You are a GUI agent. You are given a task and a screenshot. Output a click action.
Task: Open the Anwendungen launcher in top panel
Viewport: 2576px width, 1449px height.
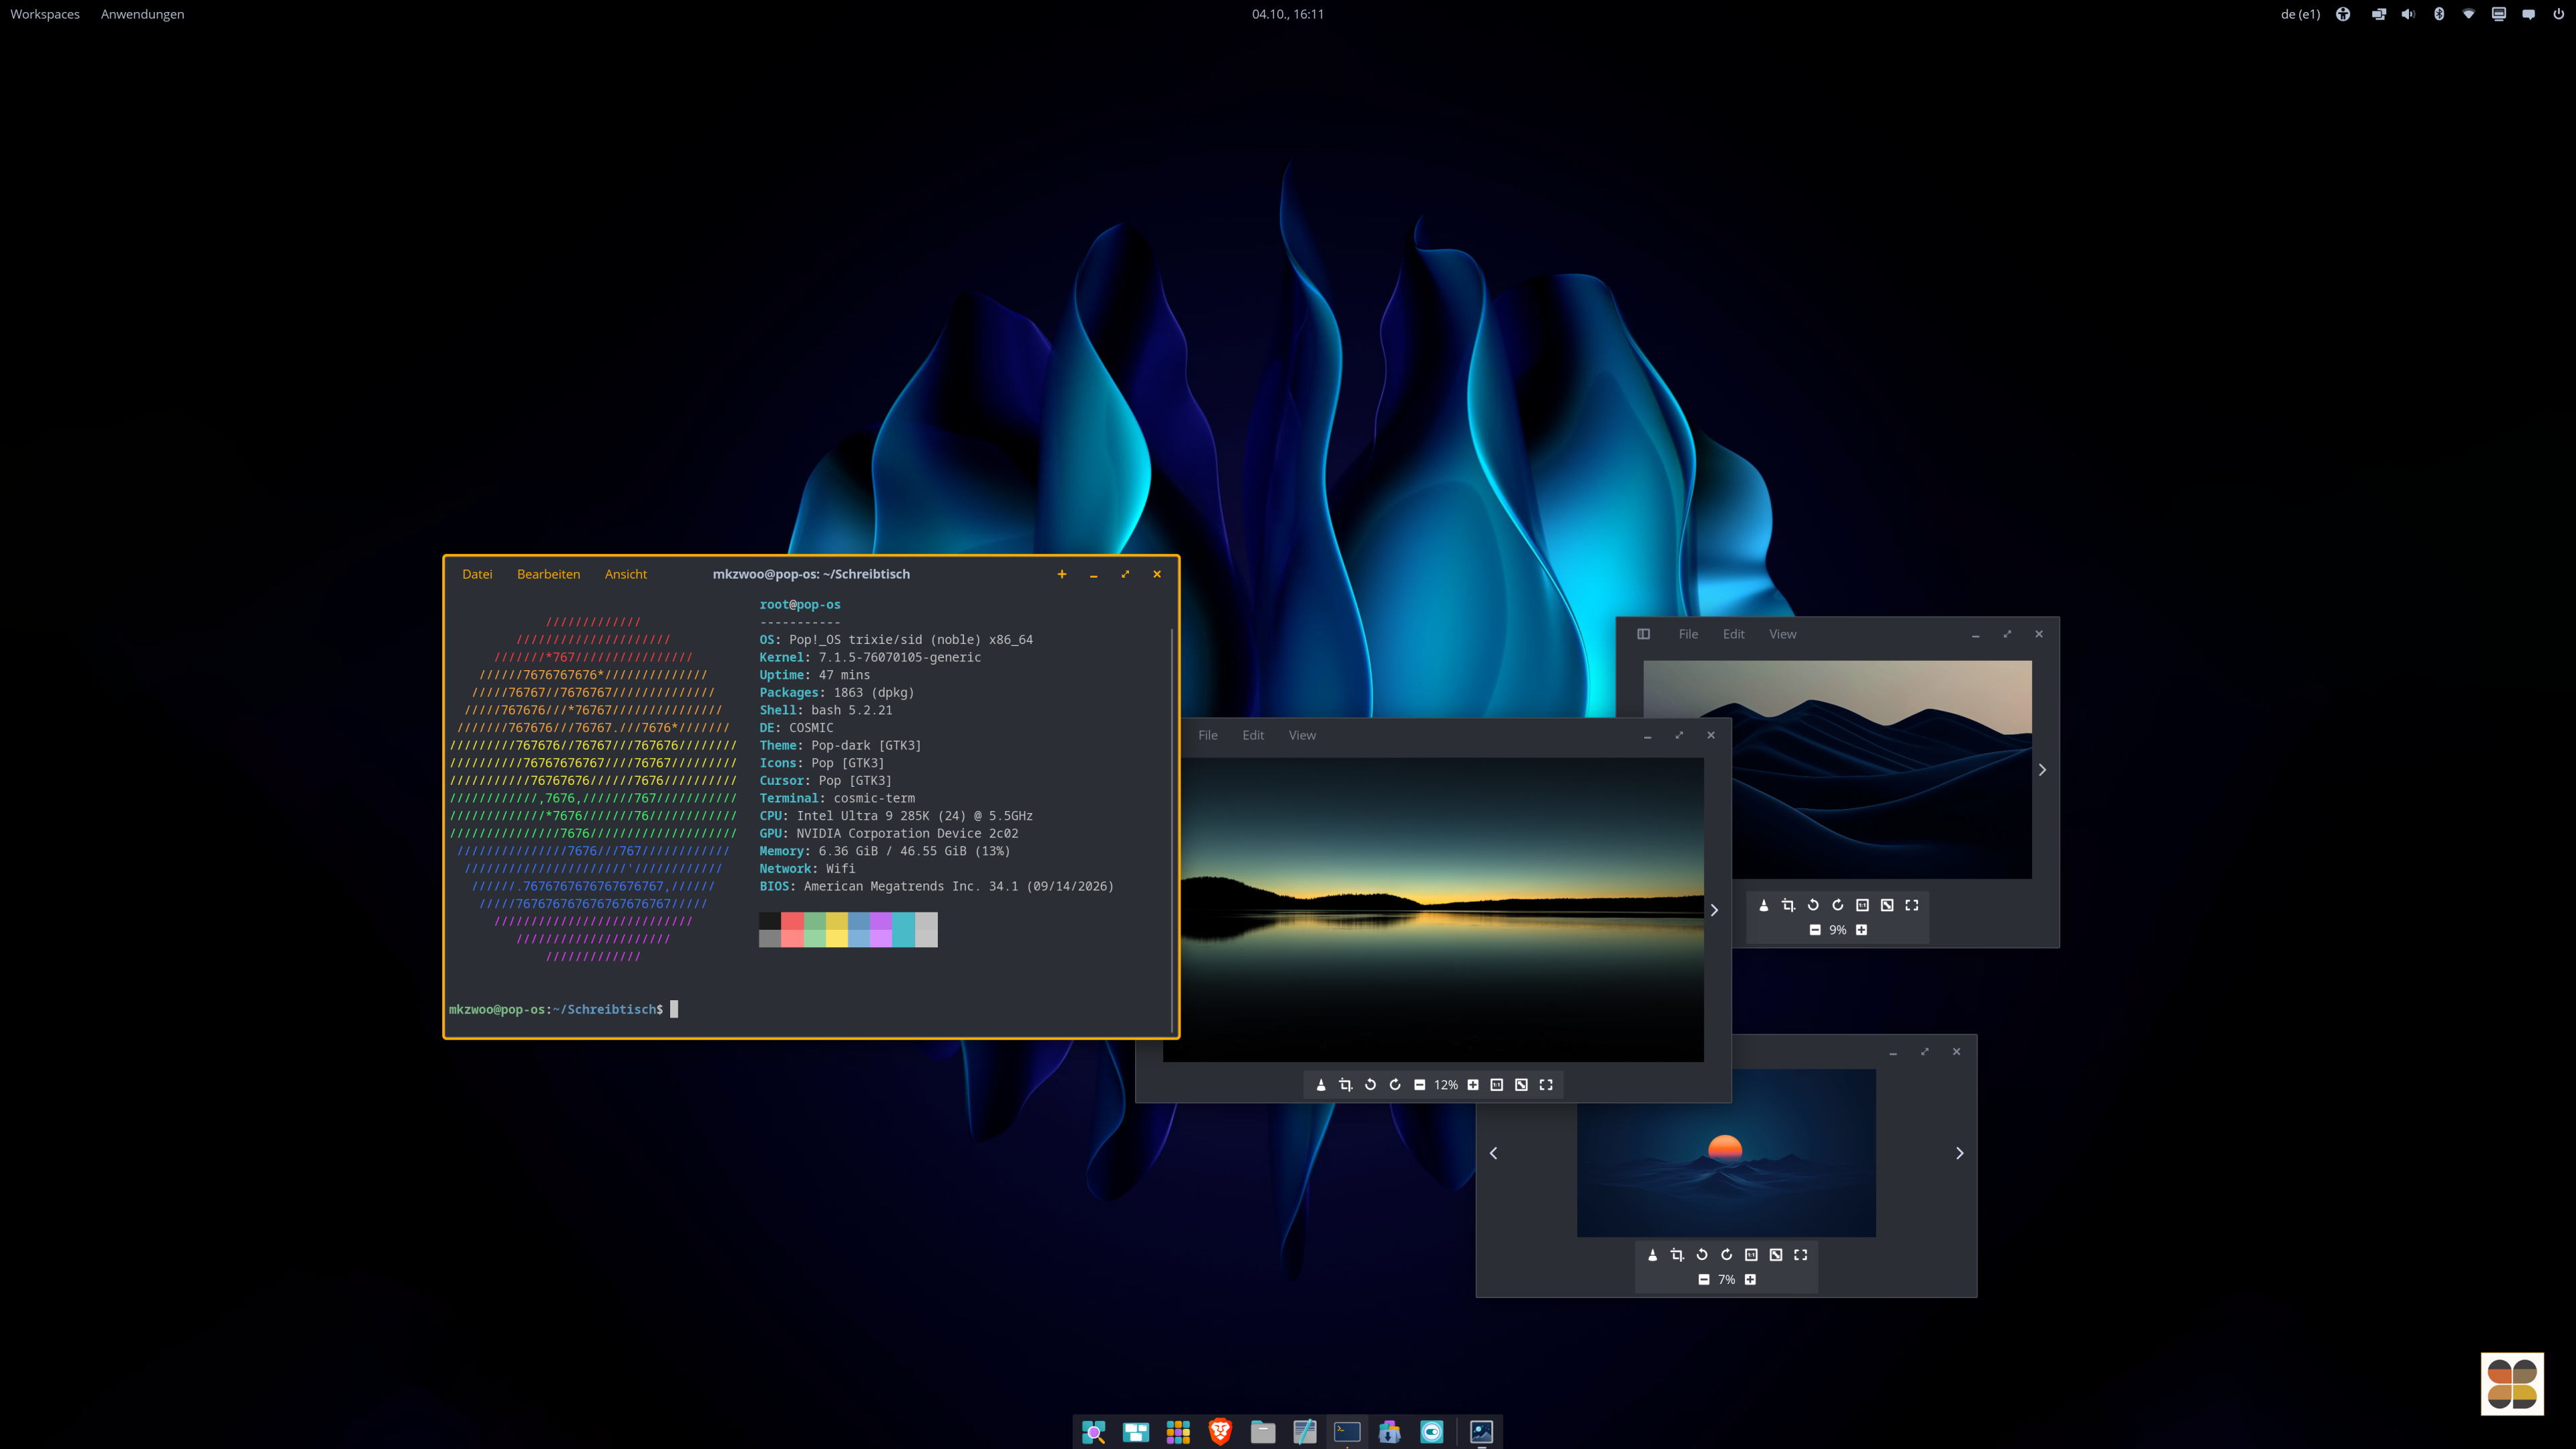point(142,14)
